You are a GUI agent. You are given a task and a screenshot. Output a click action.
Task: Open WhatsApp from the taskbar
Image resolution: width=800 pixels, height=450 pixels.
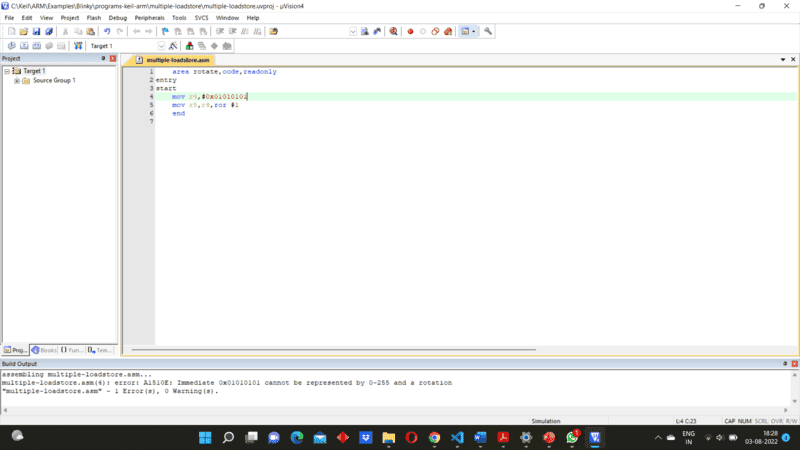[x=572, y=437]
